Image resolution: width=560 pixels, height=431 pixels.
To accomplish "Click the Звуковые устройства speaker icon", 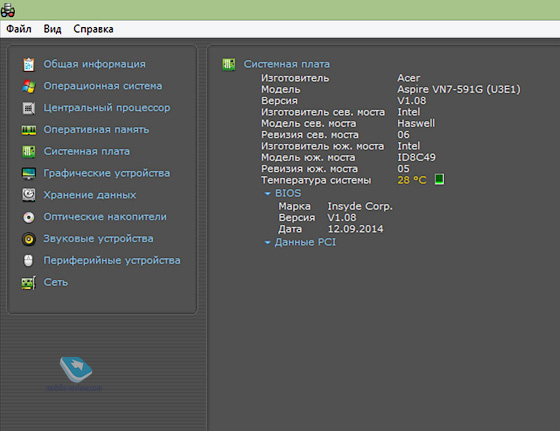I will coord(29,239).
